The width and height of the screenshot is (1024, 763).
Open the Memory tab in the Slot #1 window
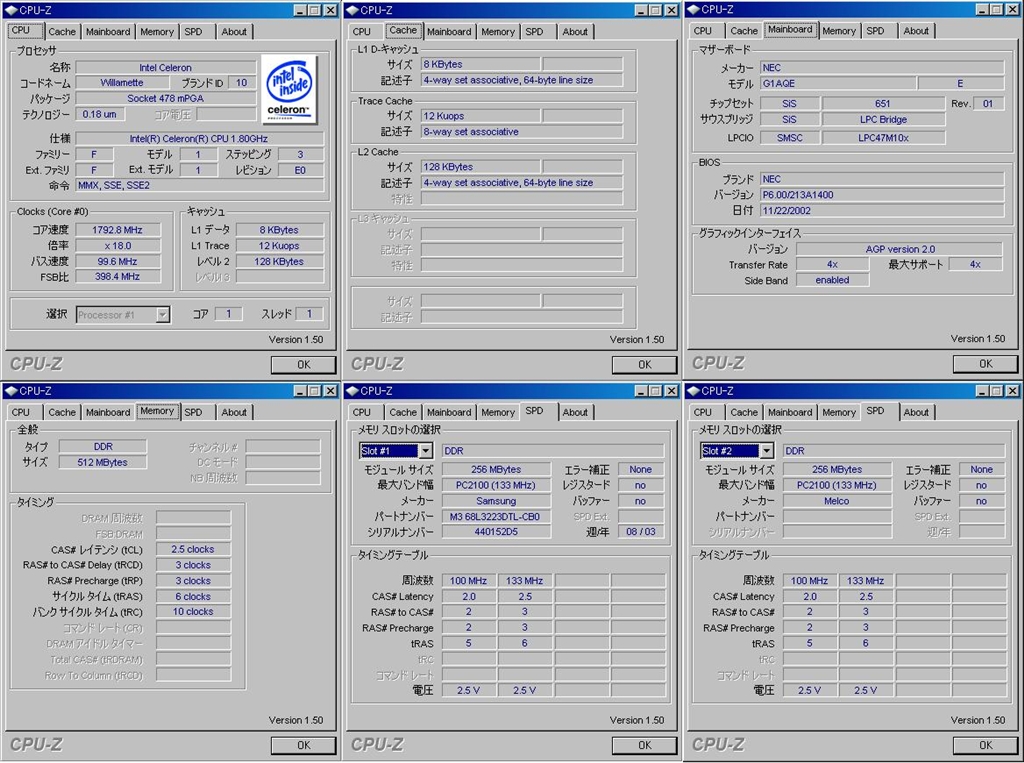498,412
